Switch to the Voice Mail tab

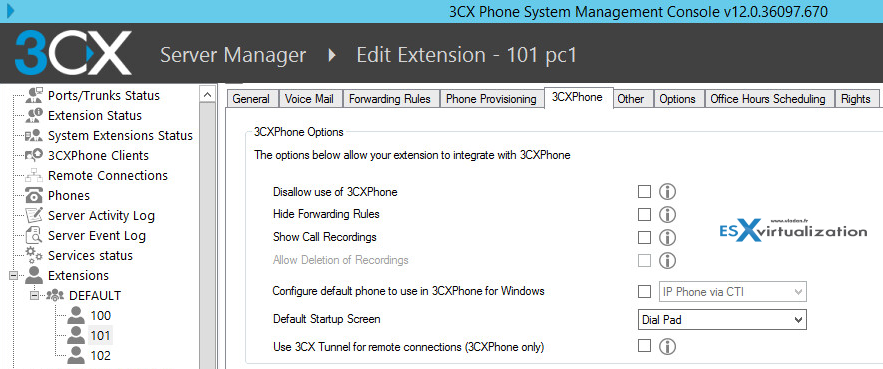click(x=309, y=99)
